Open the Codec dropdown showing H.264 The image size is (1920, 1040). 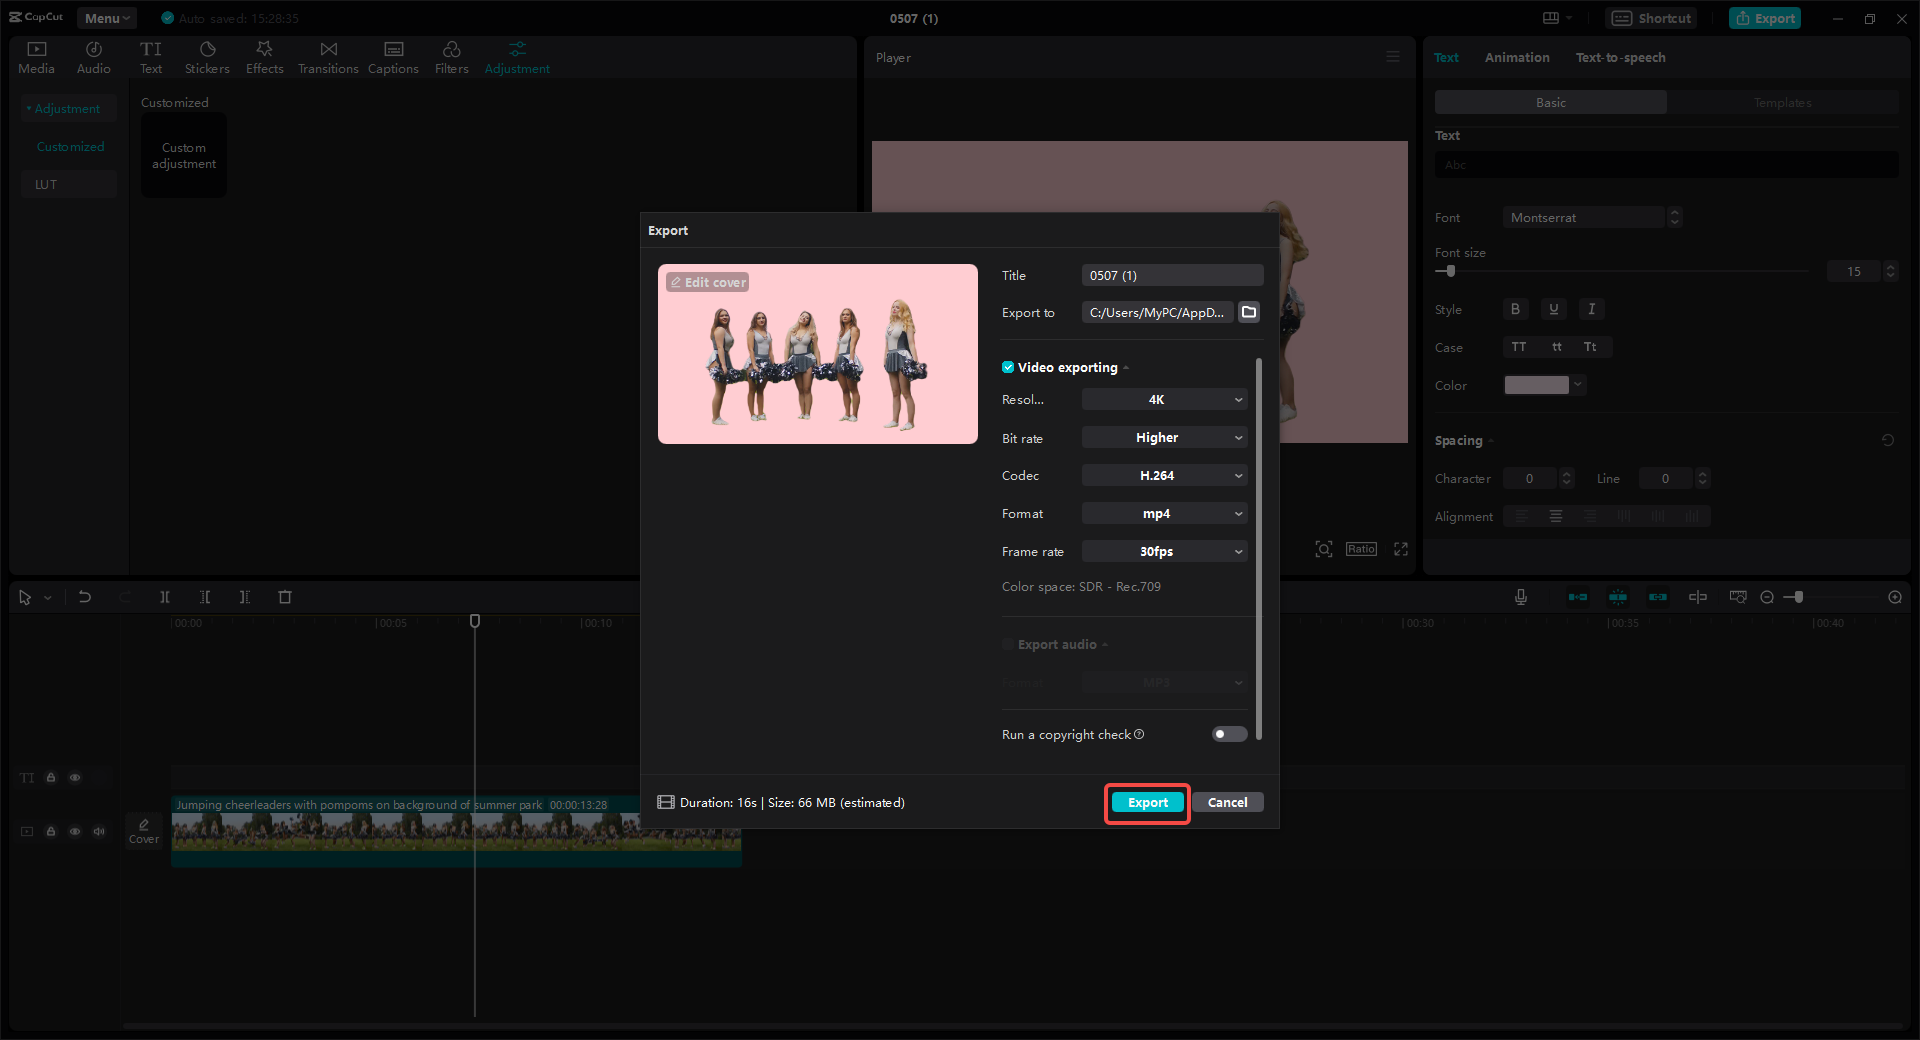point(1163,475)
